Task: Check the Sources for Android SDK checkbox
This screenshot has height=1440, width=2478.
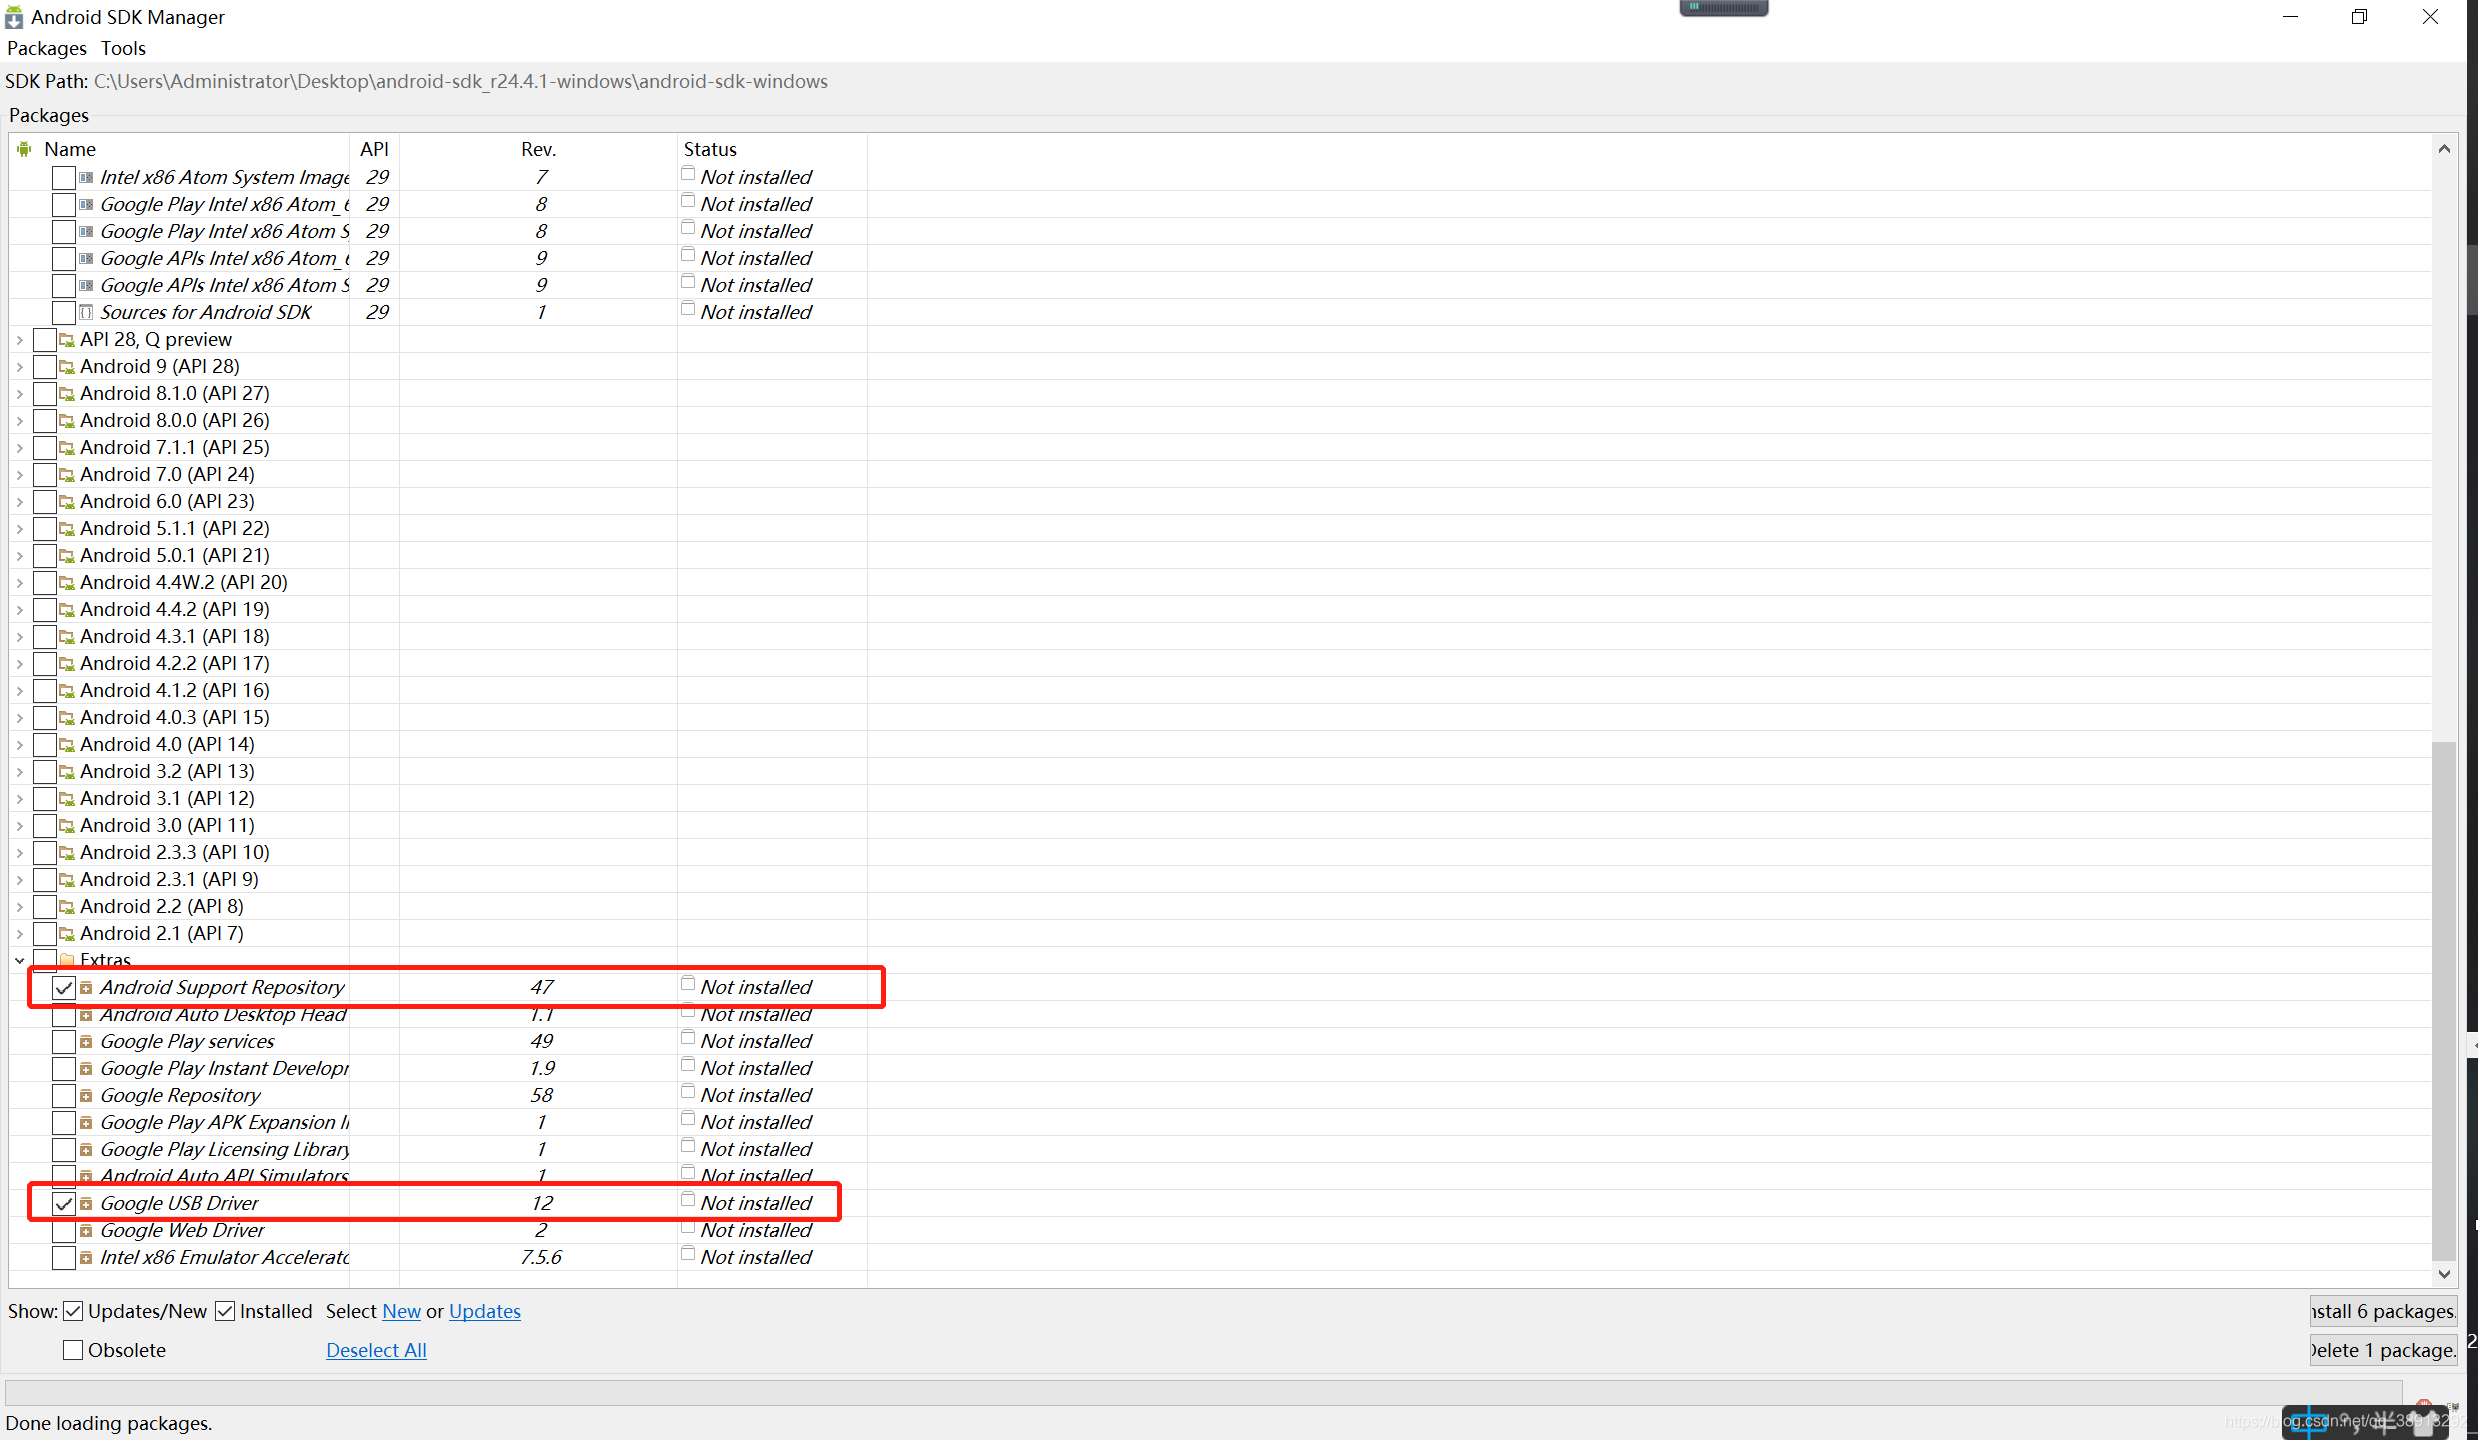Action: pos(64,313)
